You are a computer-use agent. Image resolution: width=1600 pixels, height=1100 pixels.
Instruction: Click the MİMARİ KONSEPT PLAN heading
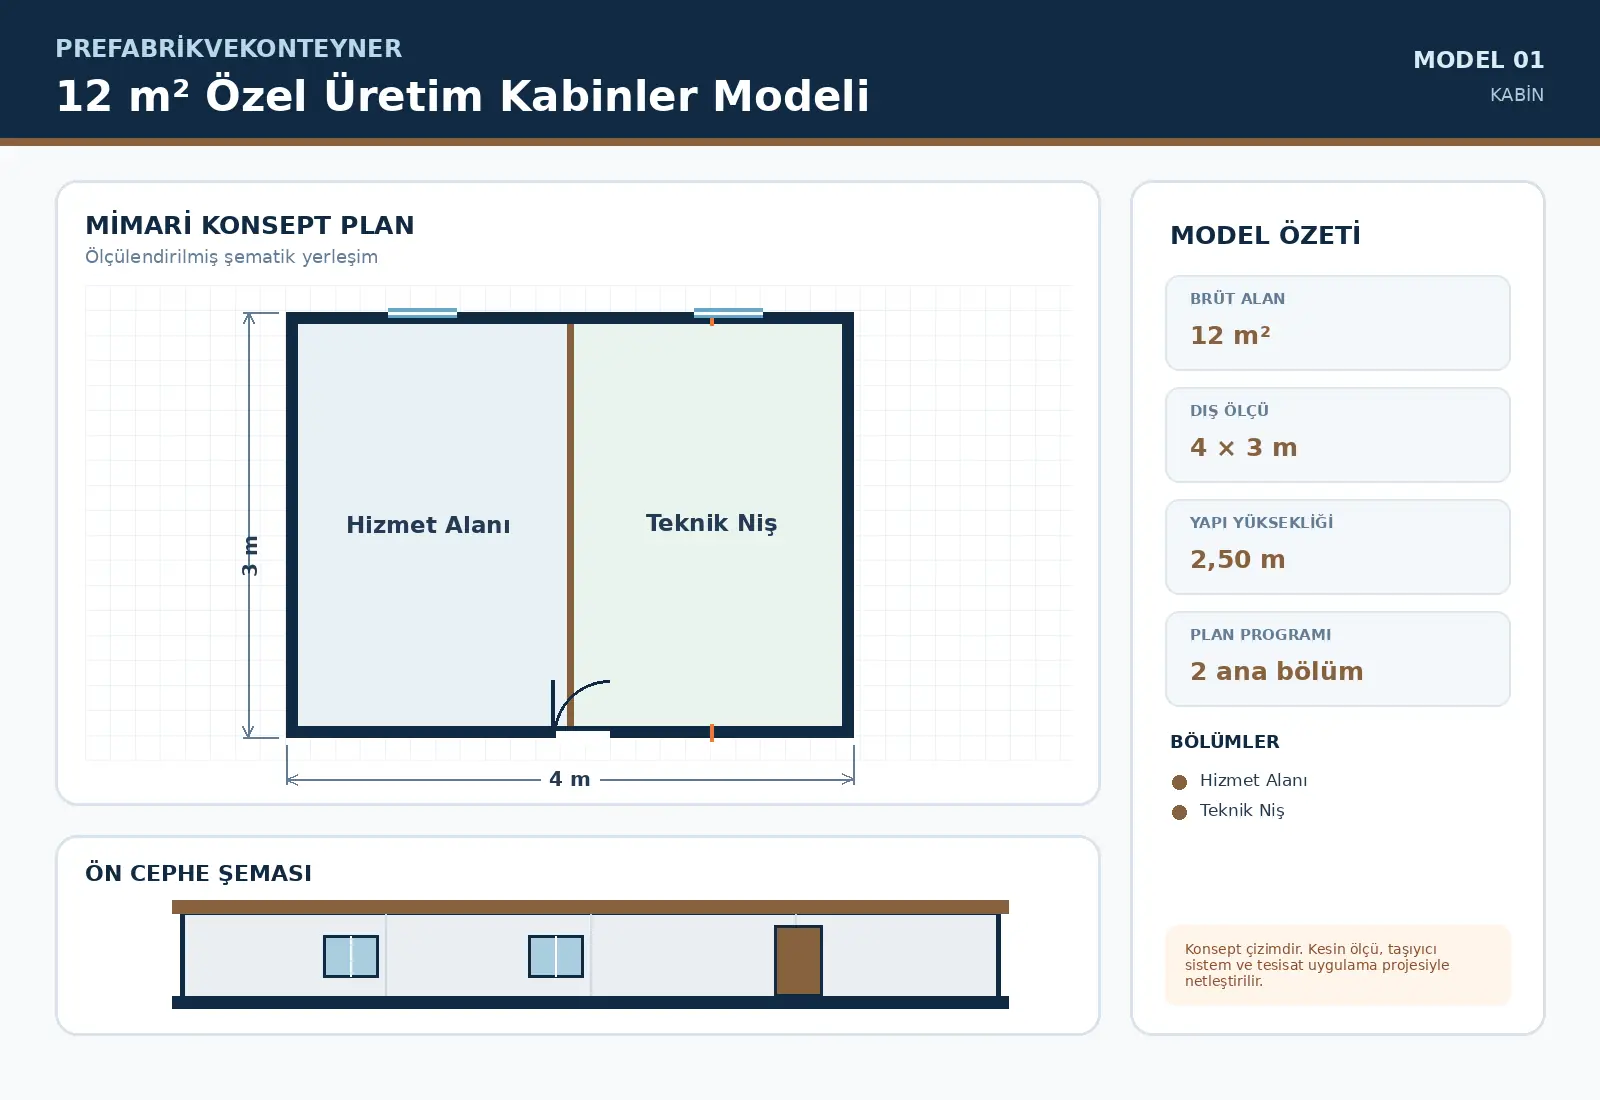[249, 225]
